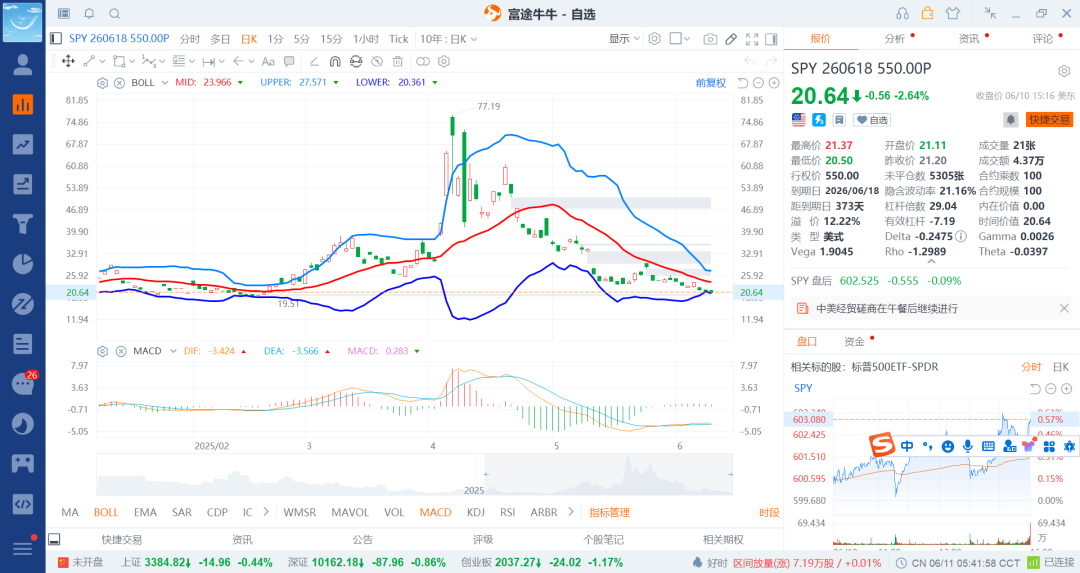This screenshot has height=573, width=1080.
Task: Dismiss the 中美经贸磋商 news banner
Action: 1064,309
